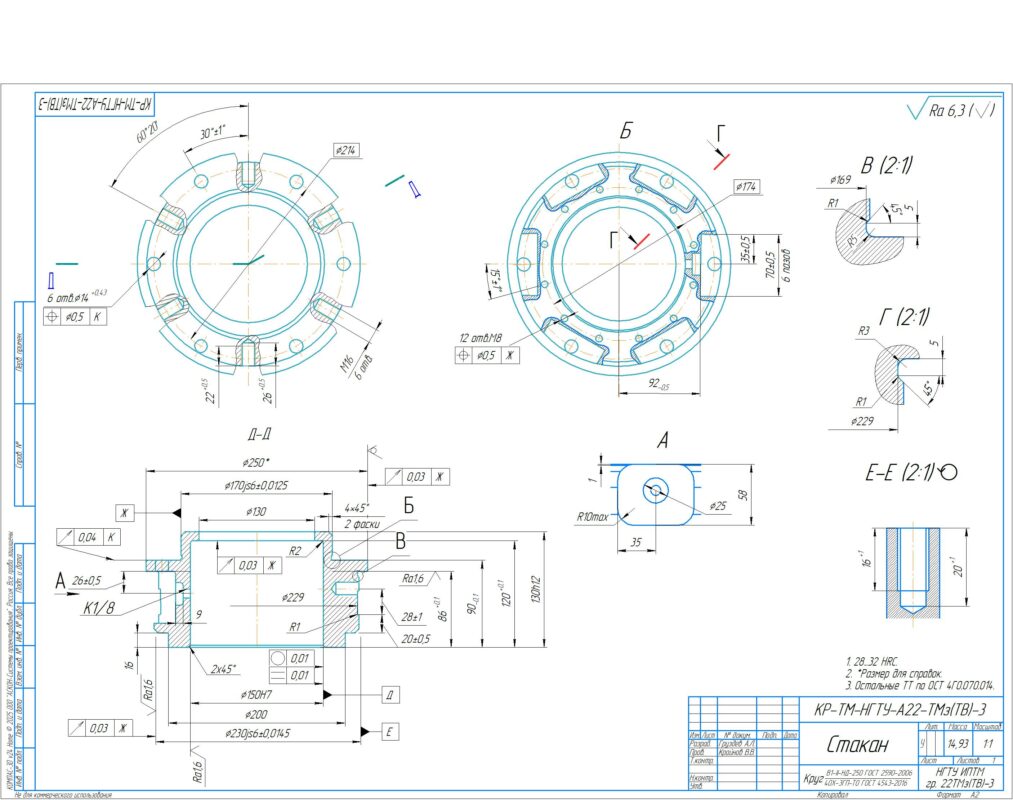Click the '28±1' dimension
This screenshot has width=1013, height=800.
[412, 617]
